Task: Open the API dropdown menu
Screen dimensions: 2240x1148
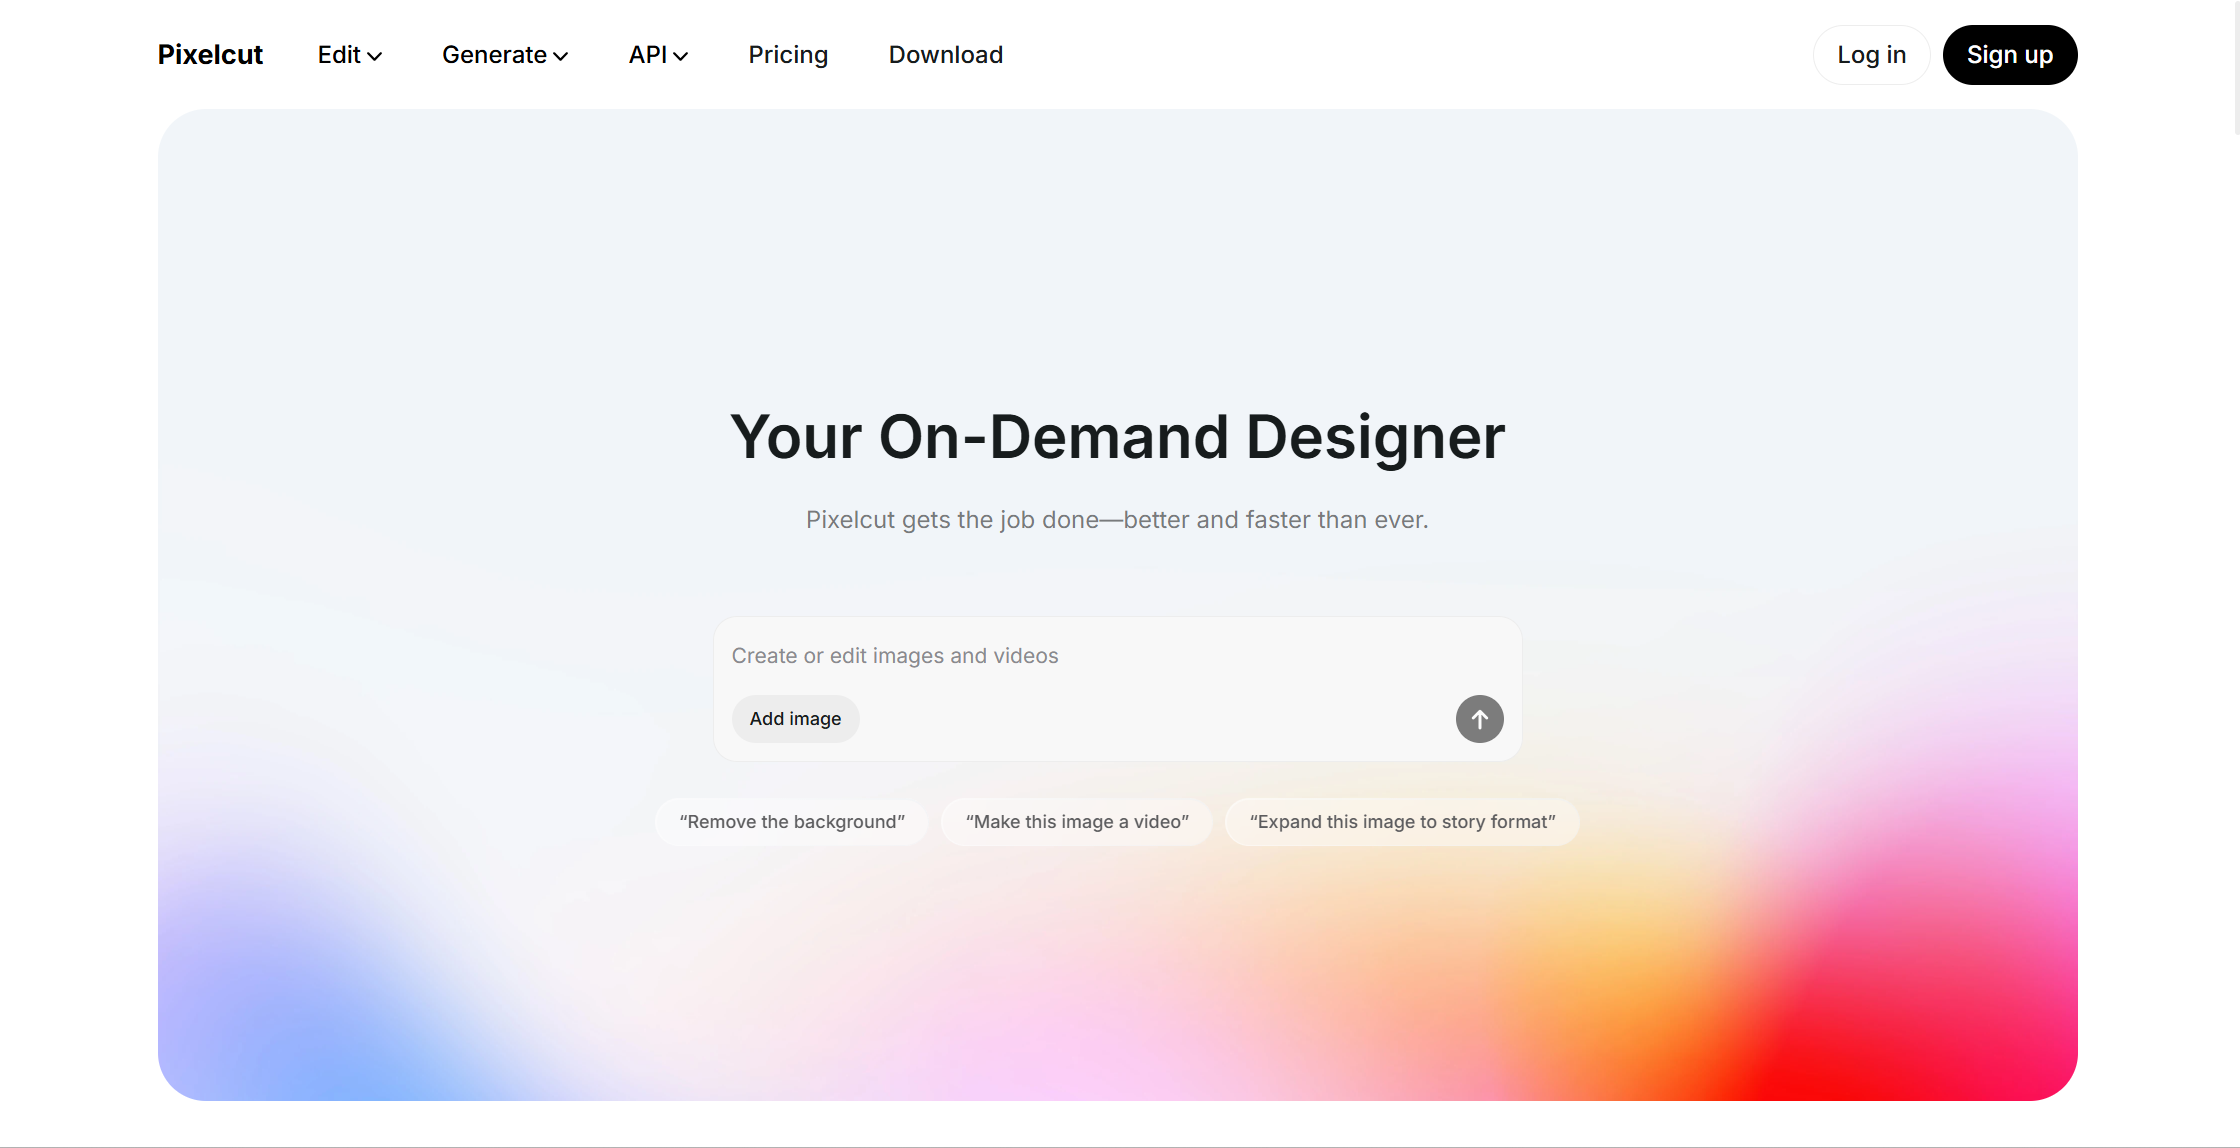Action: 648,55
